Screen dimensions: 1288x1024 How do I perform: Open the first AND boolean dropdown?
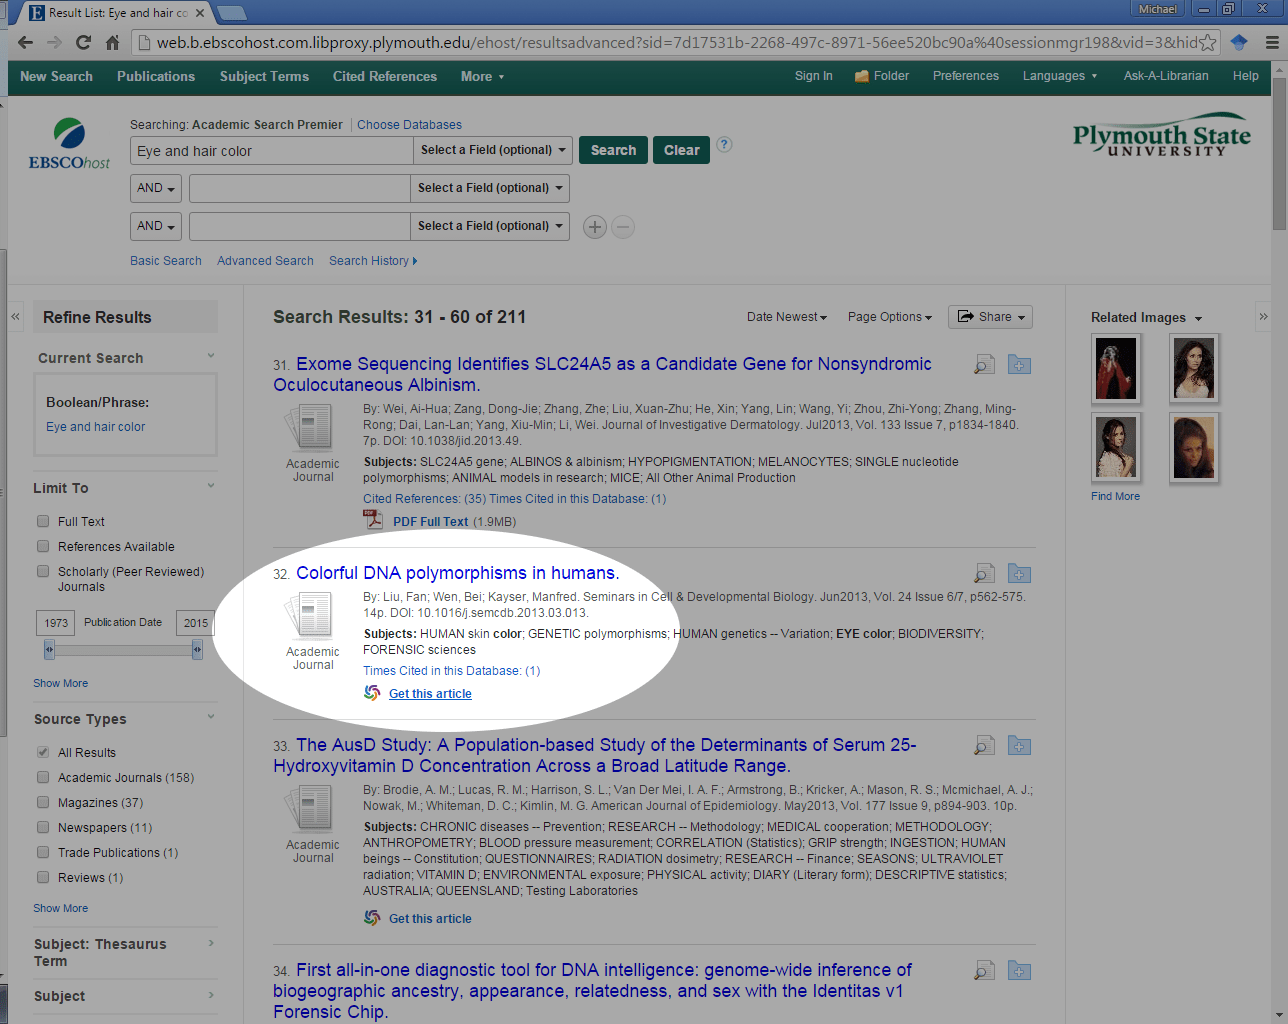155,188
